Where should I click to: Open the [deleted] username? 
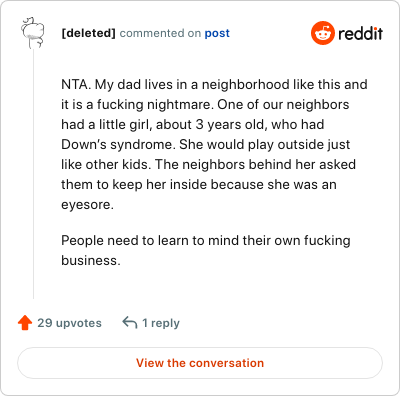(88, 33)
